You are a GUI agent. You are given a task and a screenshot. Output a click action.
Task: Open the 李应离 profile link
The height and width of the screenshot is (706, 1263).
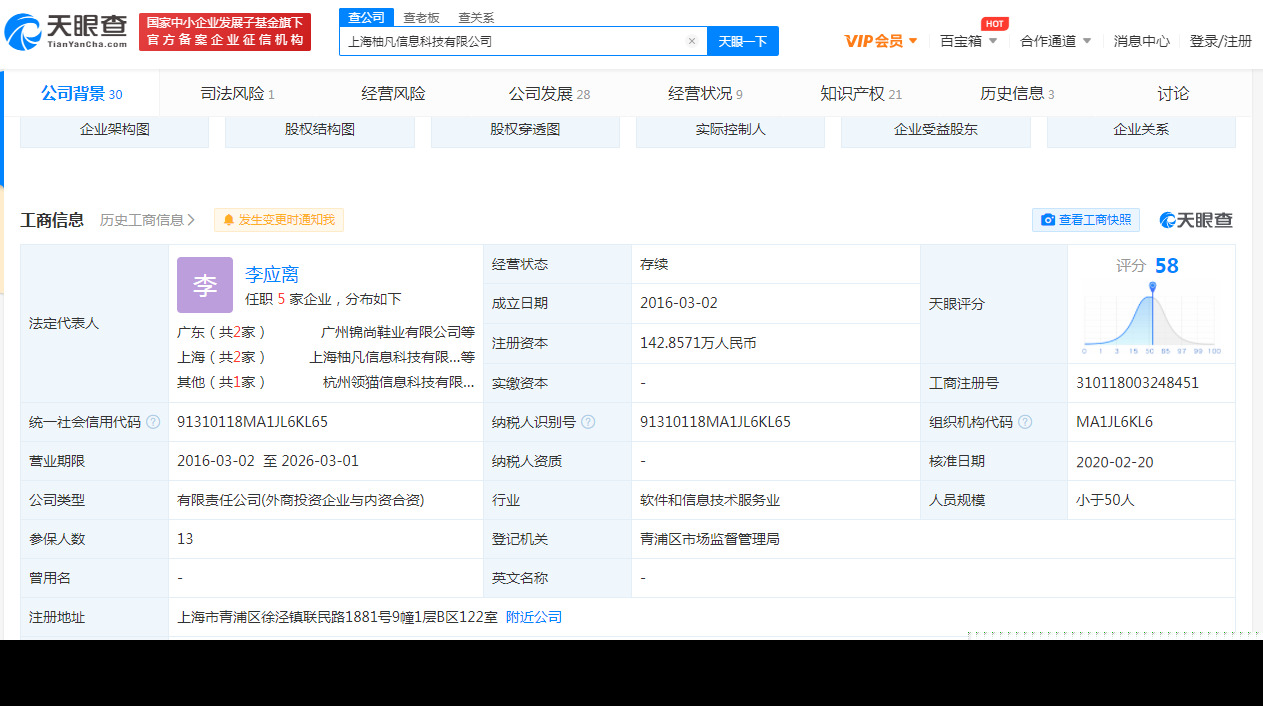(x=272, y=274)
